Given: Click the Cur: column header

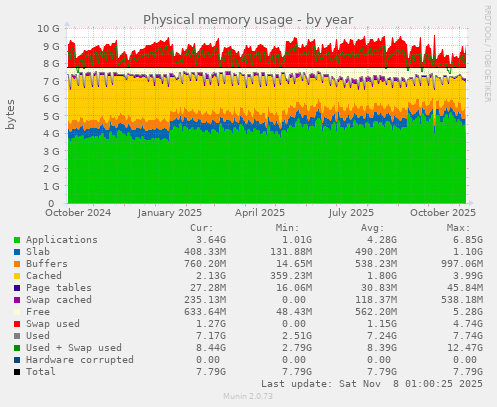Looking at the screenshot, I should coord(202,228).
